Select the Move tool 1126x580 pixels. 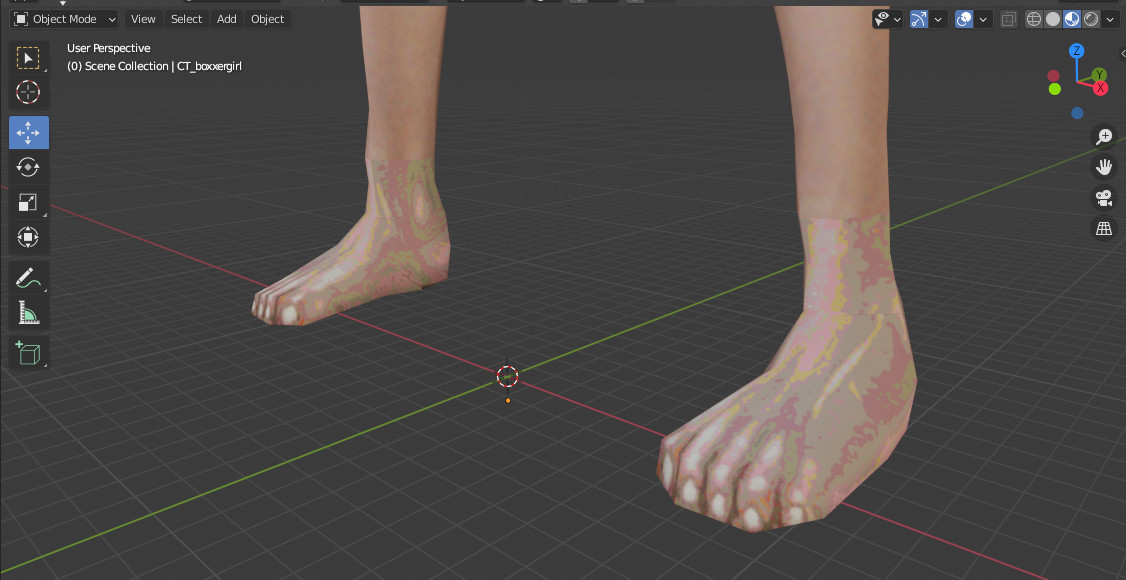(28, 131)
